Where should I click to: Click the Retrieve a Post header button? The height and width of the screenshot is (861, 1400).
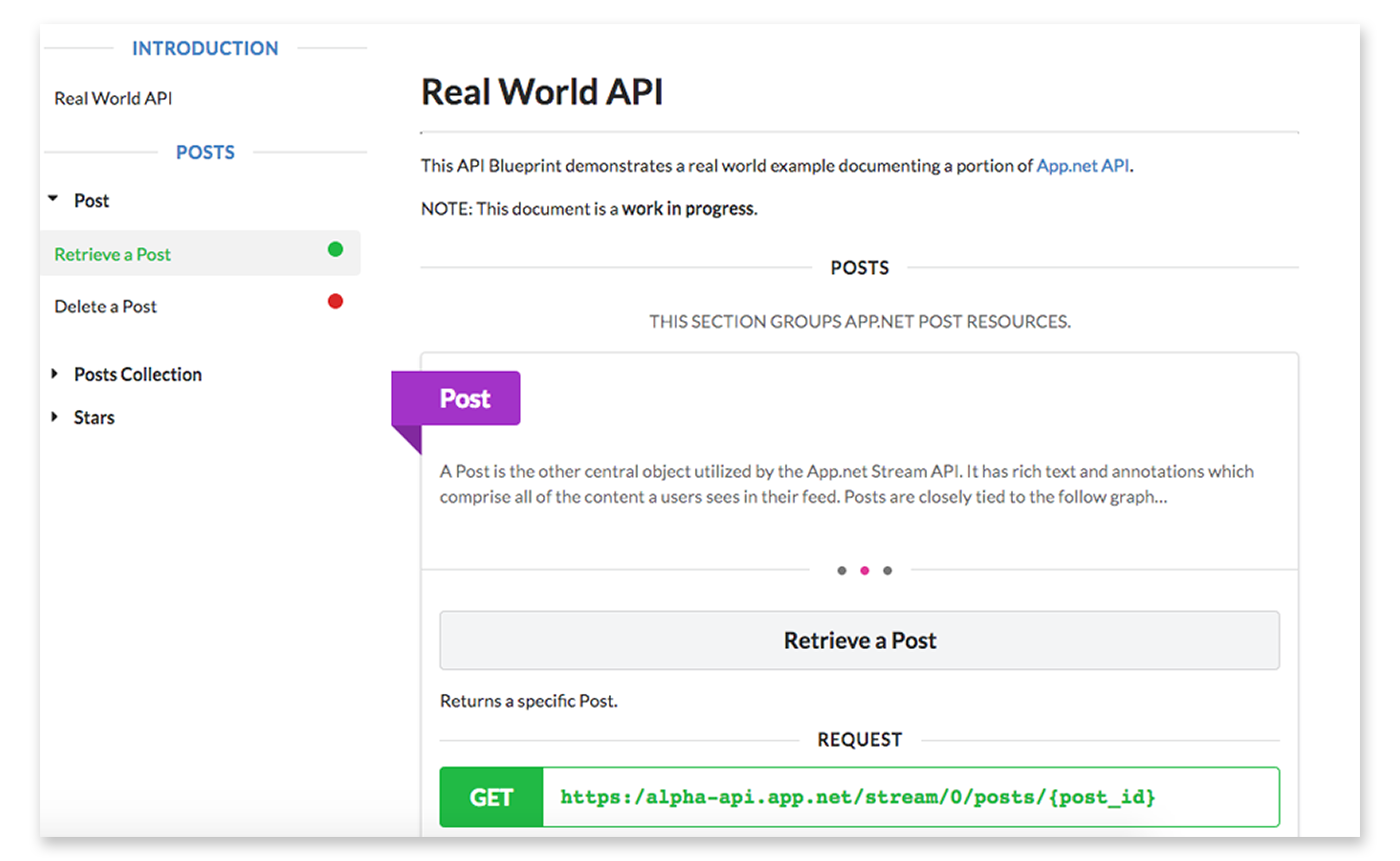[859, 640]
